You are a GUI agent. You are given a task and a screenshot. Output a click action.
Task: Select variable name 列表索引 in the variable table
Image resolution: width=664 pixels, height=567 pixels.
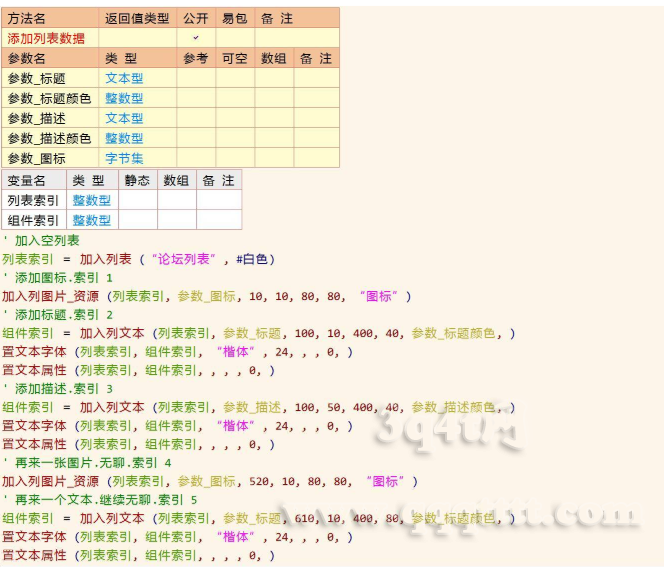(x=33, y=200)
